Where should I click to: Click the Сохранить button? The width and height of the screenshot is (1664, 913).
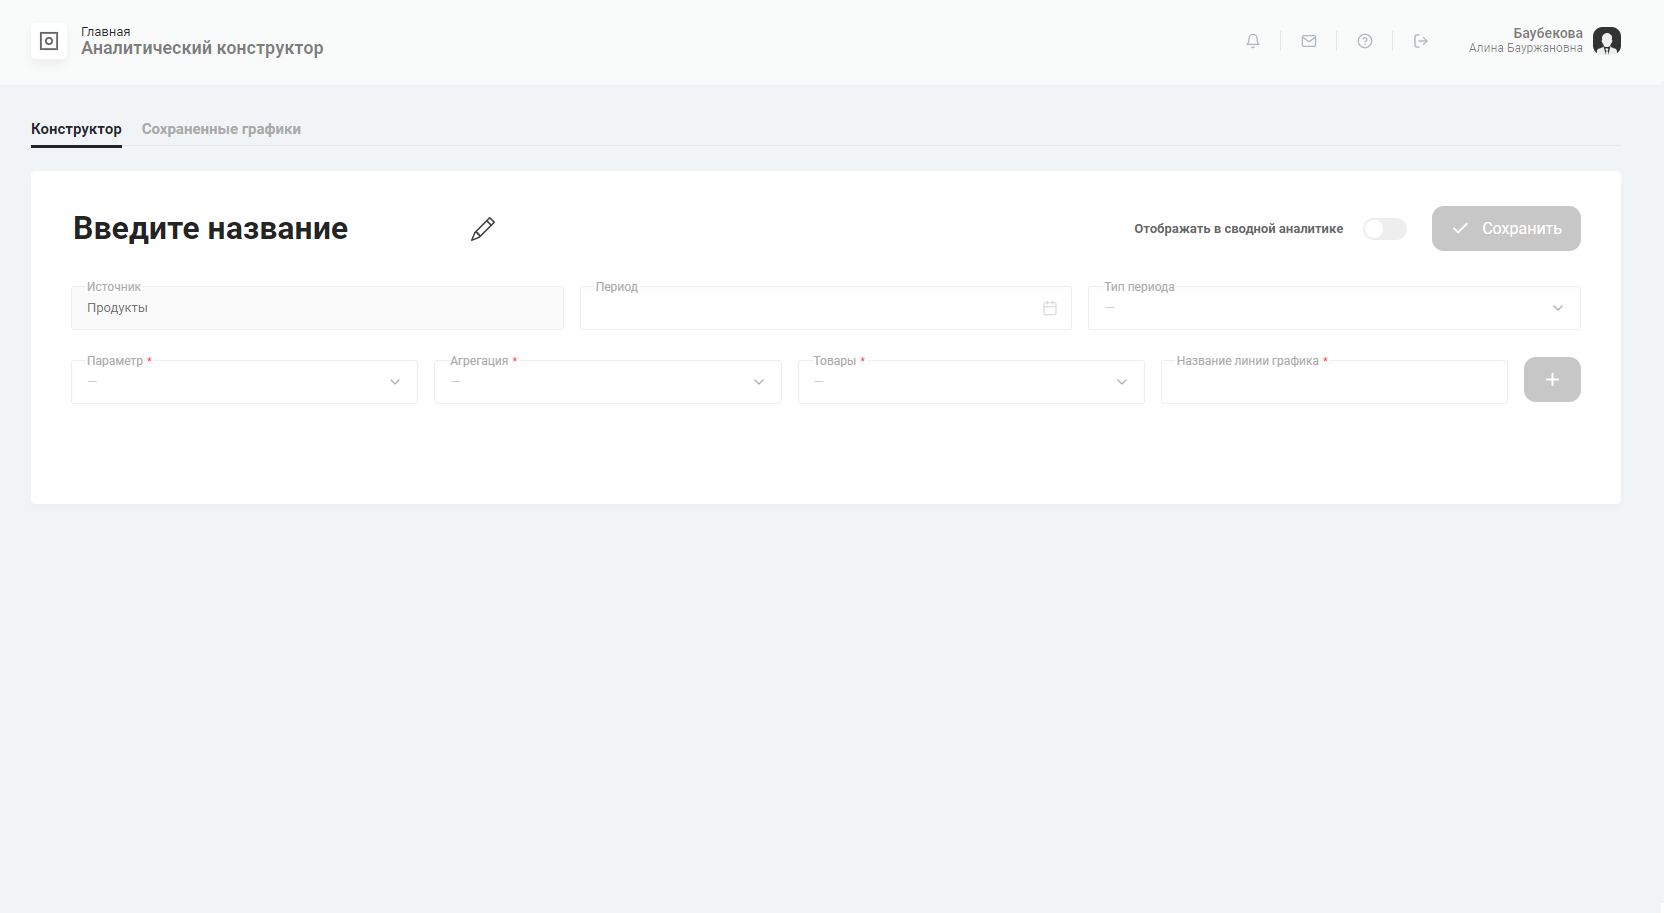click(x=1506, y=229)
